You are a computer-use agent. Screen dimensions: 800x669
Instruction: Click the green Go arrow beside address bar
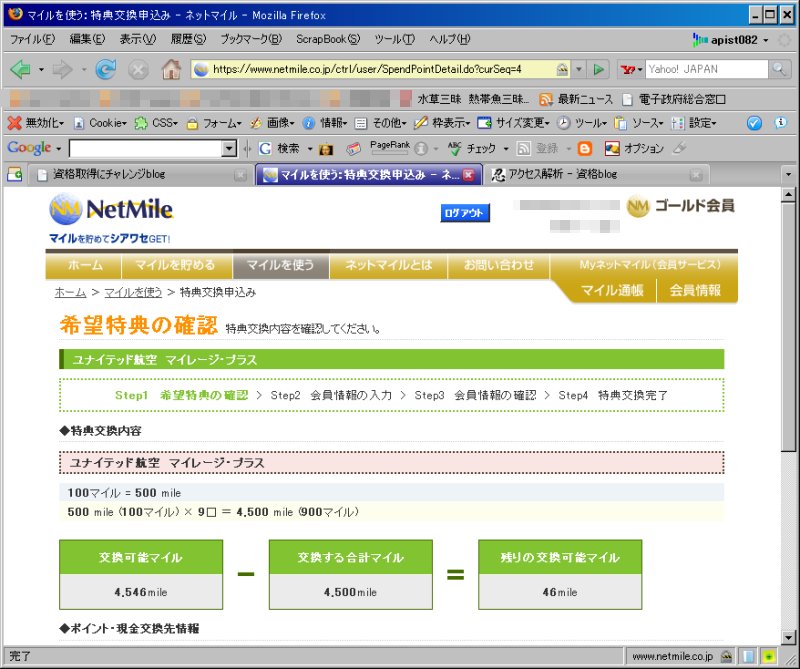(599, 69)
